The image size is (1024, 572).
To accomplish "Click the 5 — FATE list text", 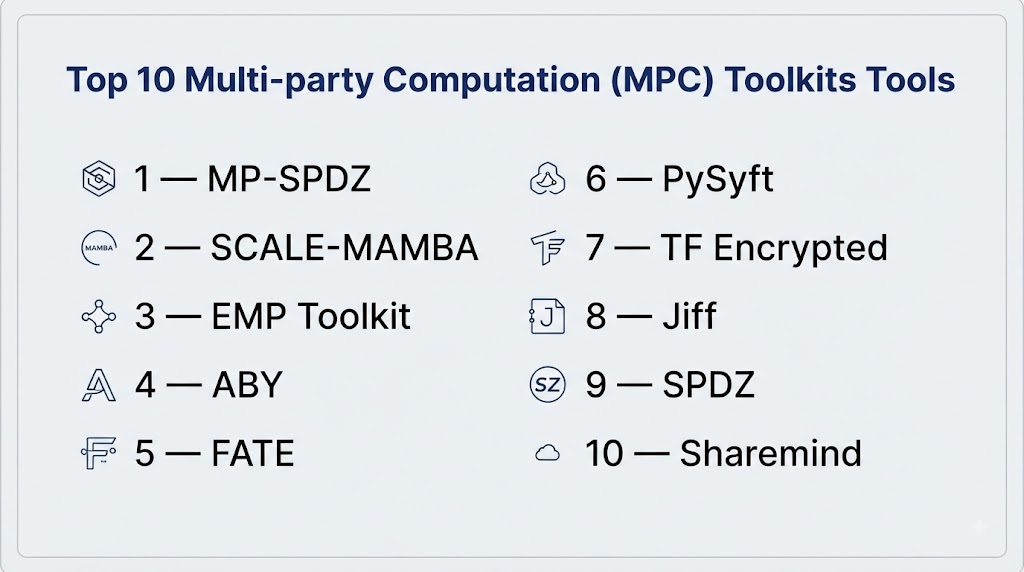I will click(x=214, y=453).
